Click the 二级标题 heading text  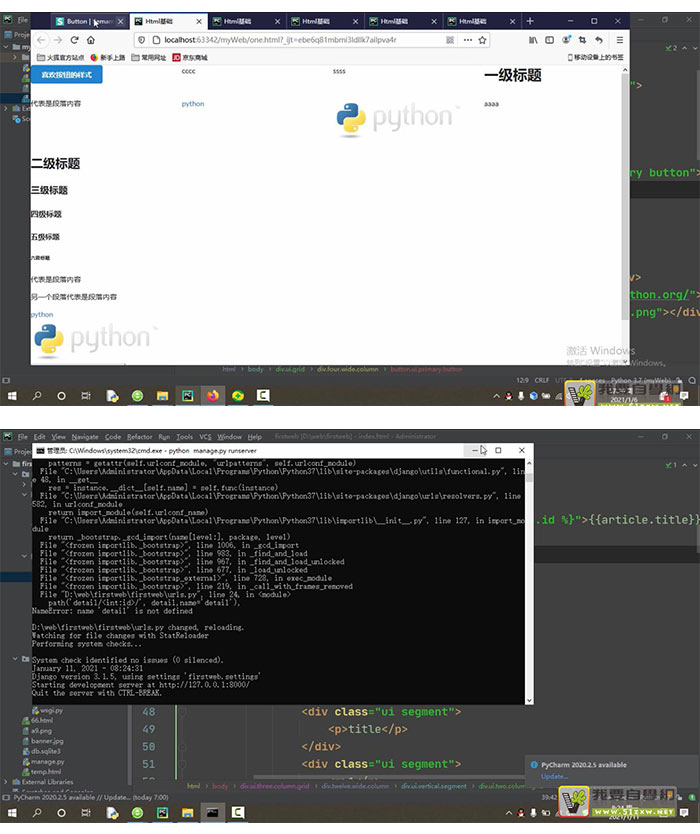point(55,164)
